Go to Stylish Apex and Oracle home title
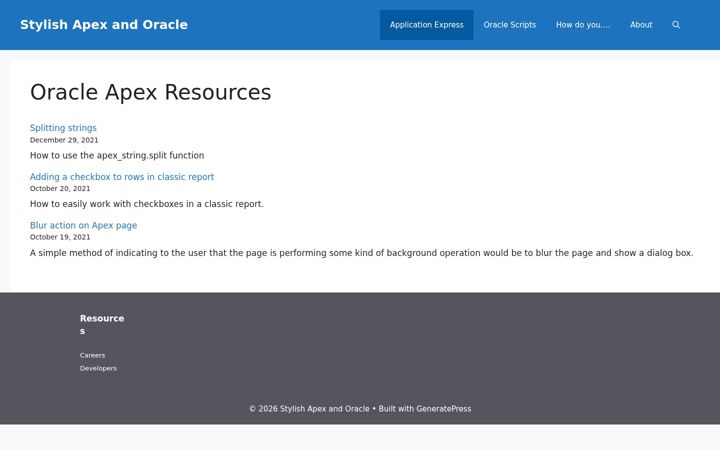The width and height of the screenshot is (720, 450). point(104,25)
